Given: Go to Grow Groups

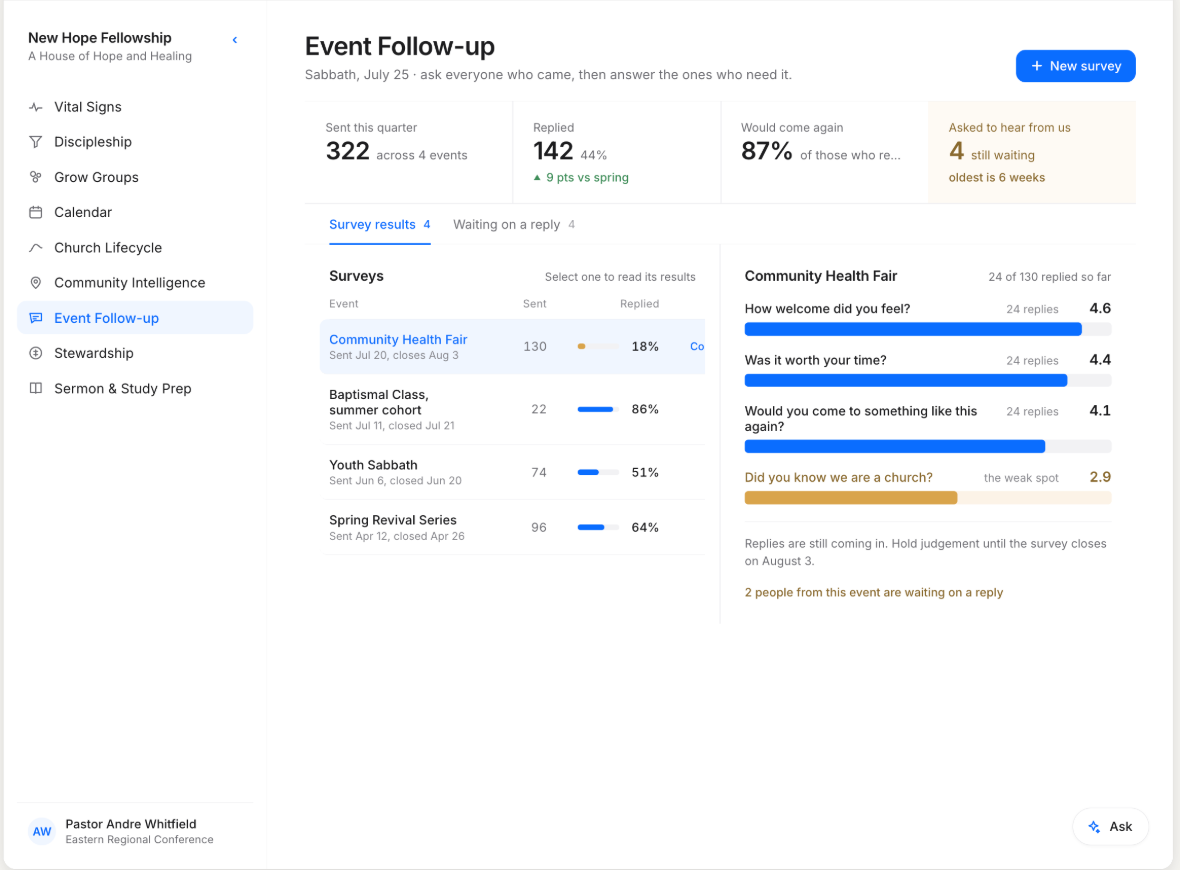Looking at the screenshot, I should (135, 178).
